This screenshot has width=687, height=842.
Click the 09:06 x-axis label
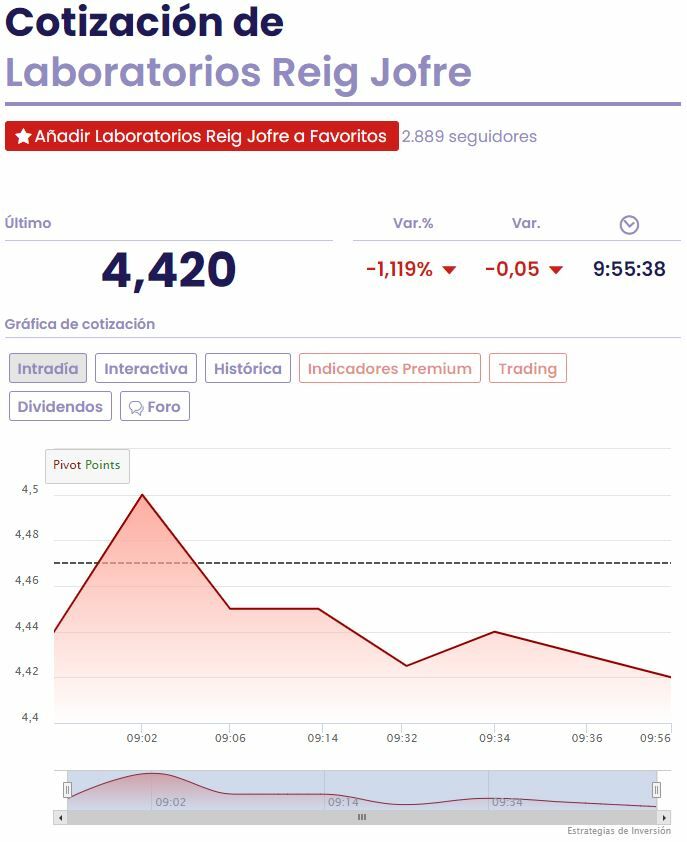pyautogui.click(x=230, y=738)
